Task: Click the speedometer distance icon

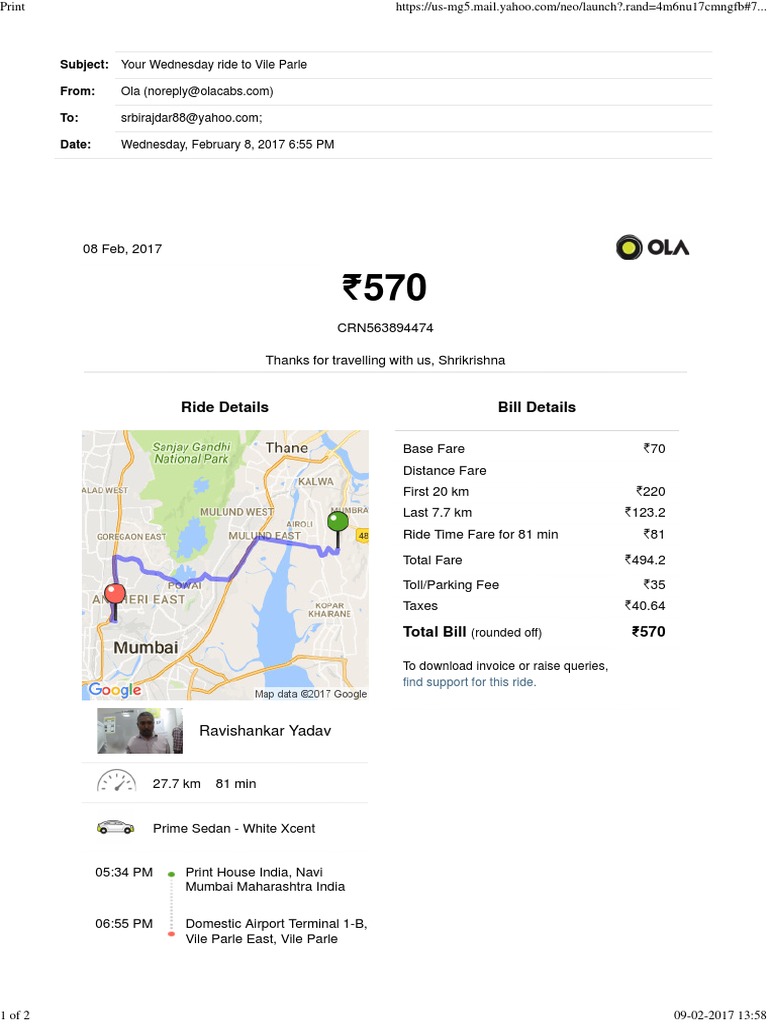Action: click(116, 782)
